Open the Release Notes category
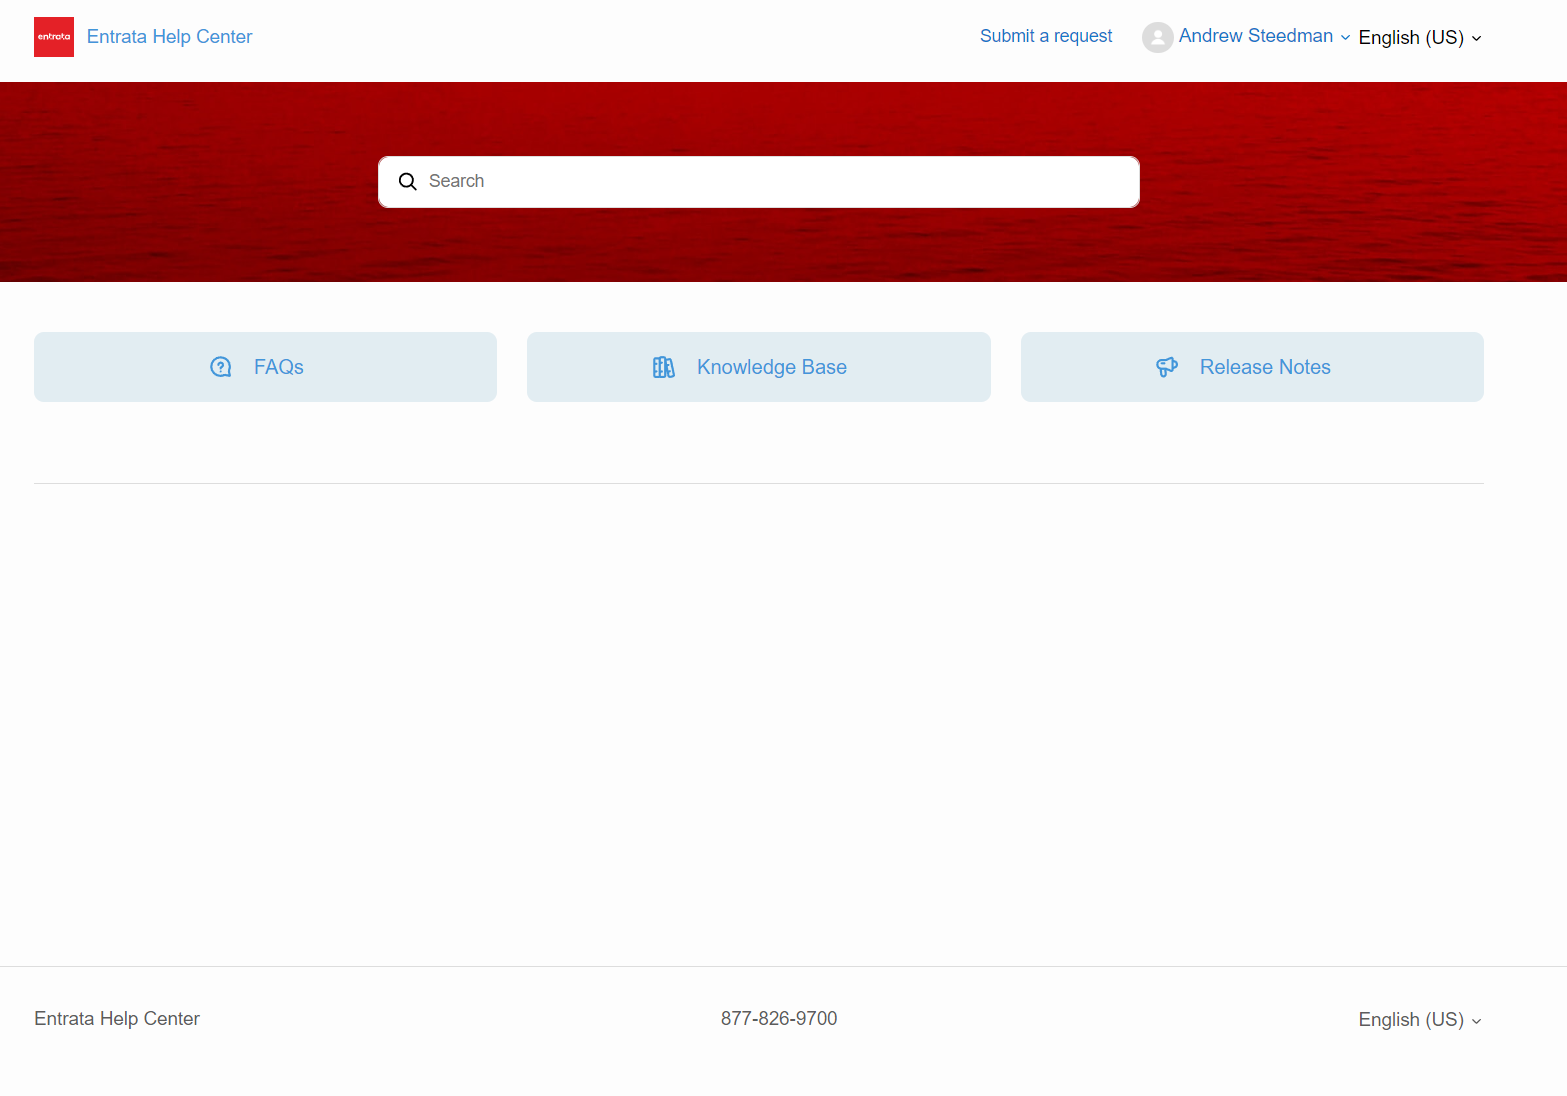 [1252, 367]
